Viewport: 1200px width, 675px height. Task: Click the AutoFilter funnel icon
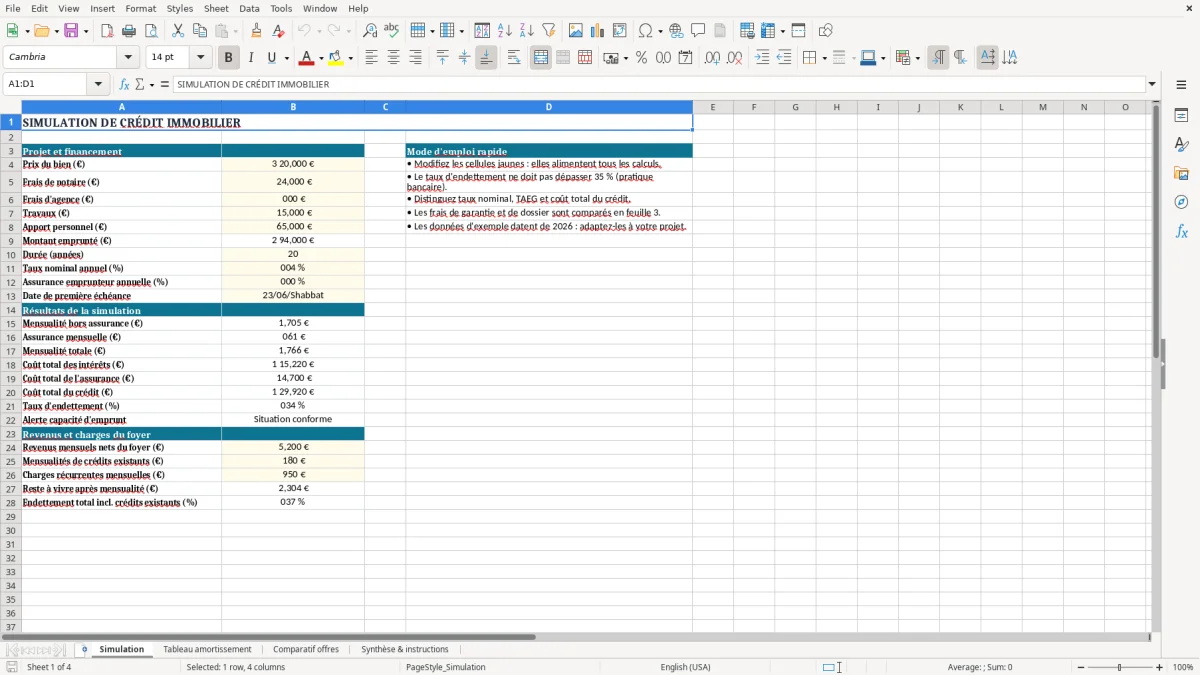548,31
